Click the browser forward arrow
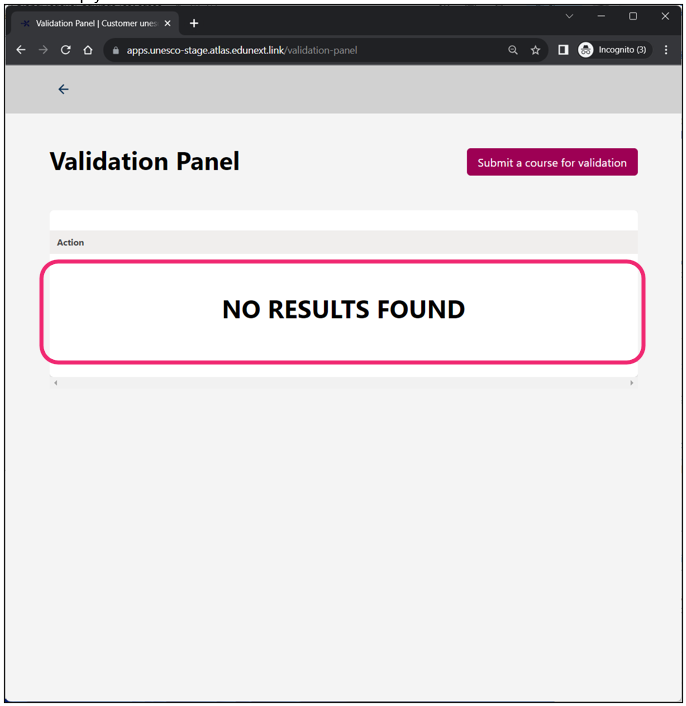686x706 pixels. [43, 50]
